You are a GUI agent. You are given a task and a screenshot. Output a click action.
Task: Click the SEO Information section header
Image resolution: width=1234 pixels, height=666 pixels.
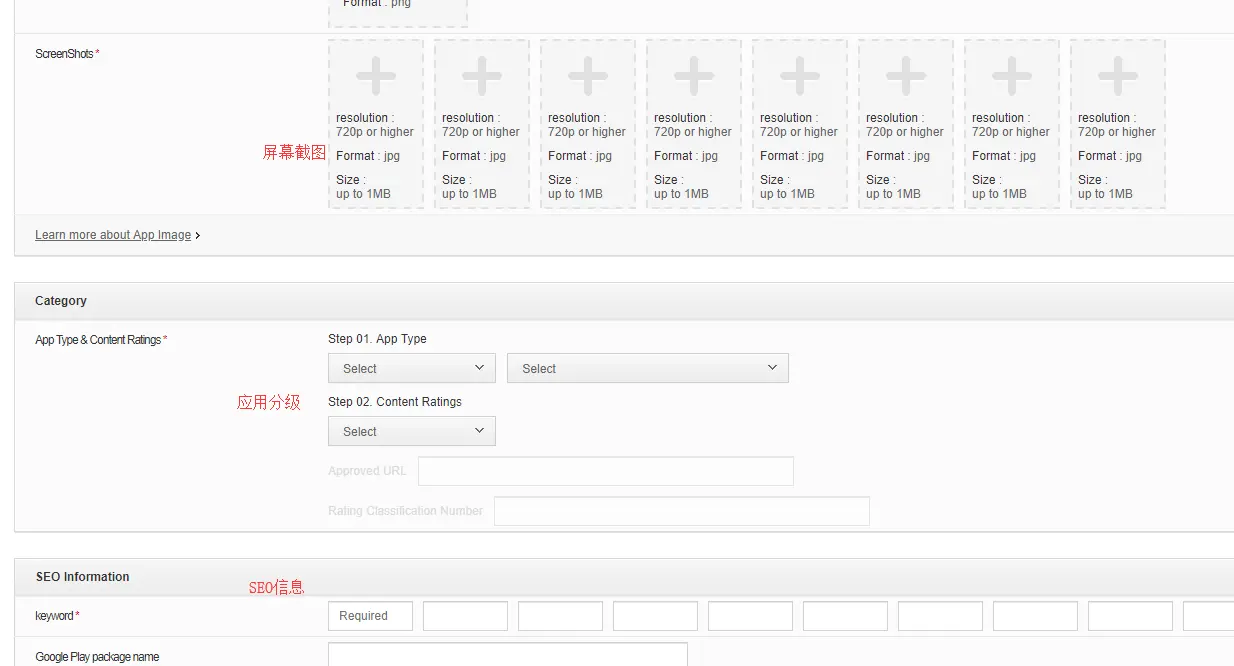click(624, 577)
